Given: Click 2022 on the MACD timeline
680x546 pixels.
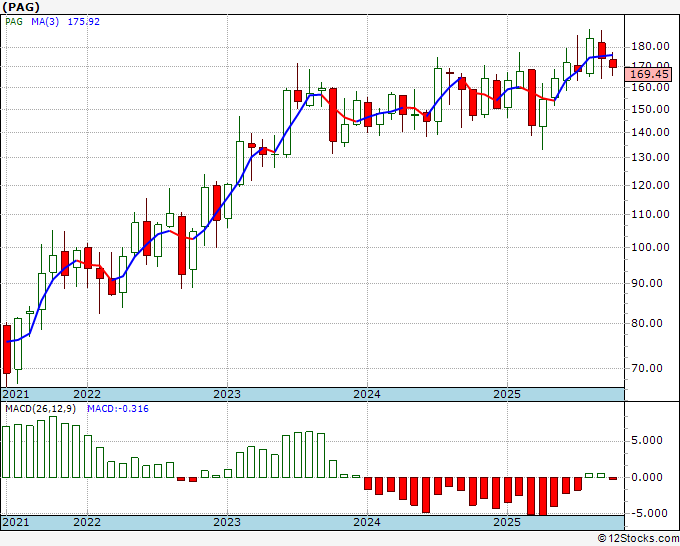Looking at the screenshot, I should pos(87,522).
